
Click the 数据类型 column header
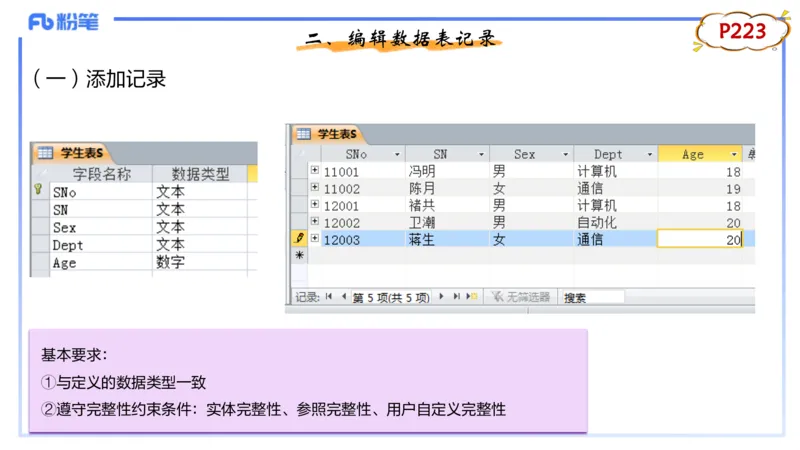tap(200, 174)
